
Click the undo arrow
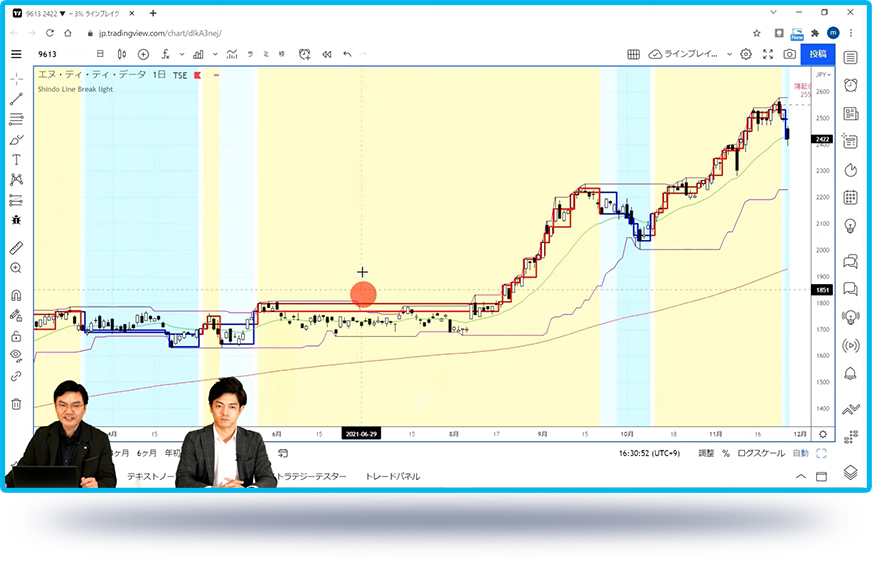pos(347,54)
